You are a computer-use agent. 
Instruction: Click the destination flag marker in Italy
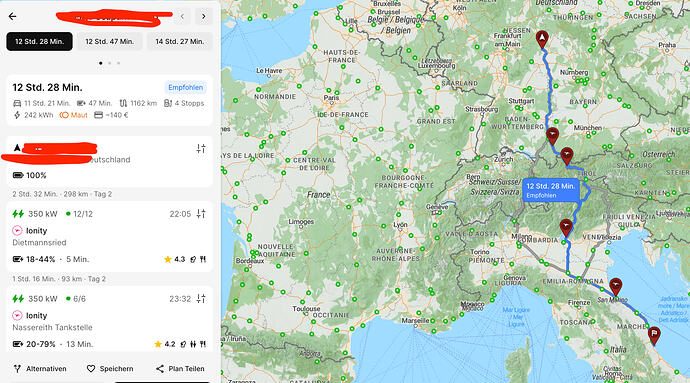point(654,335)
